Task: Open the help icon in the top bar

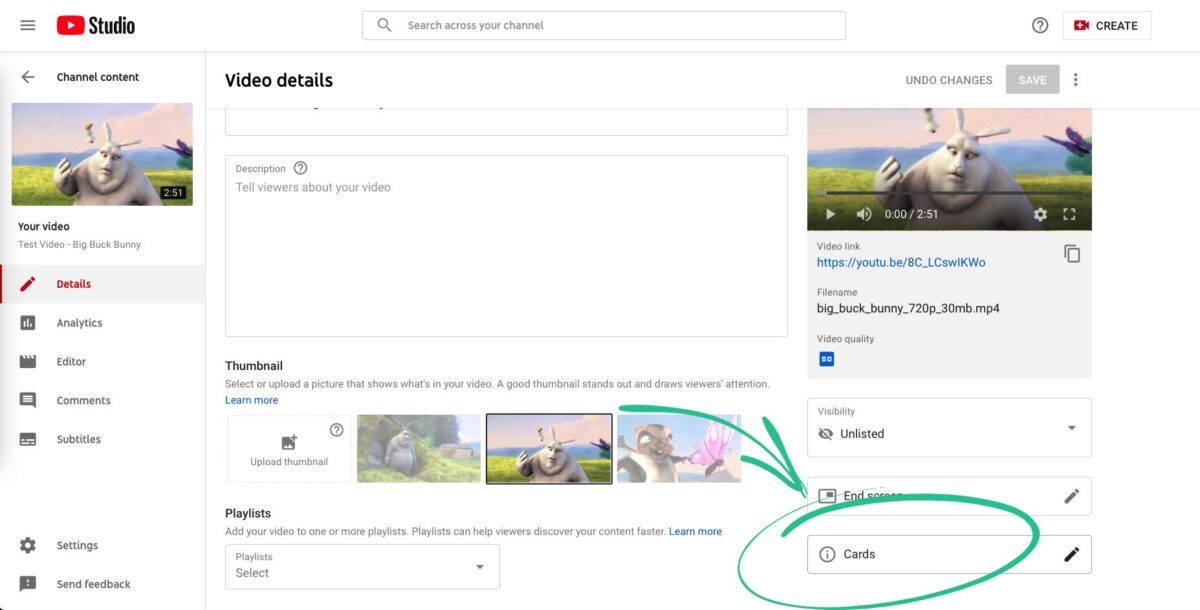Action: click(x=1040, y=25)
